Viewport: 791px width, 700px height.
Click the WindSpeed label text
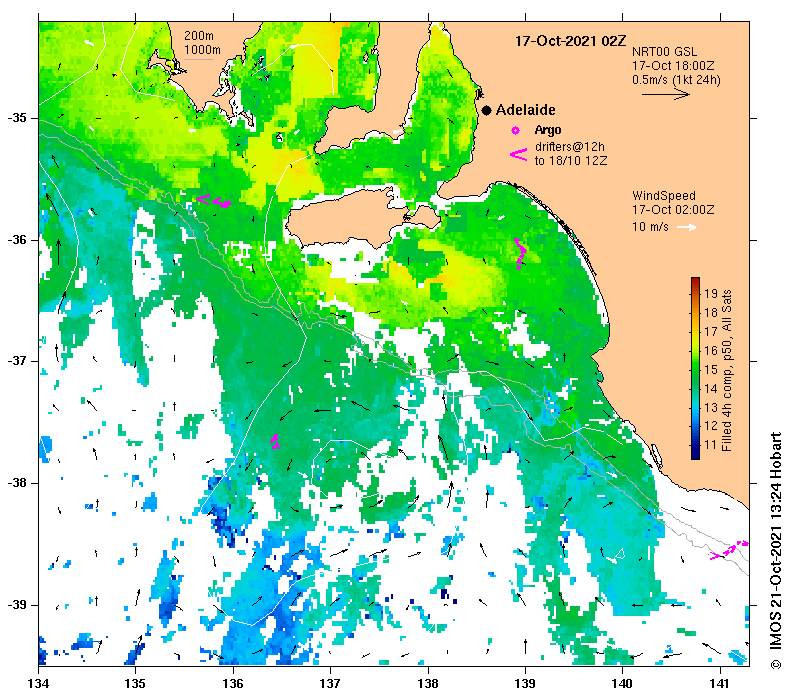click(664, 196)
